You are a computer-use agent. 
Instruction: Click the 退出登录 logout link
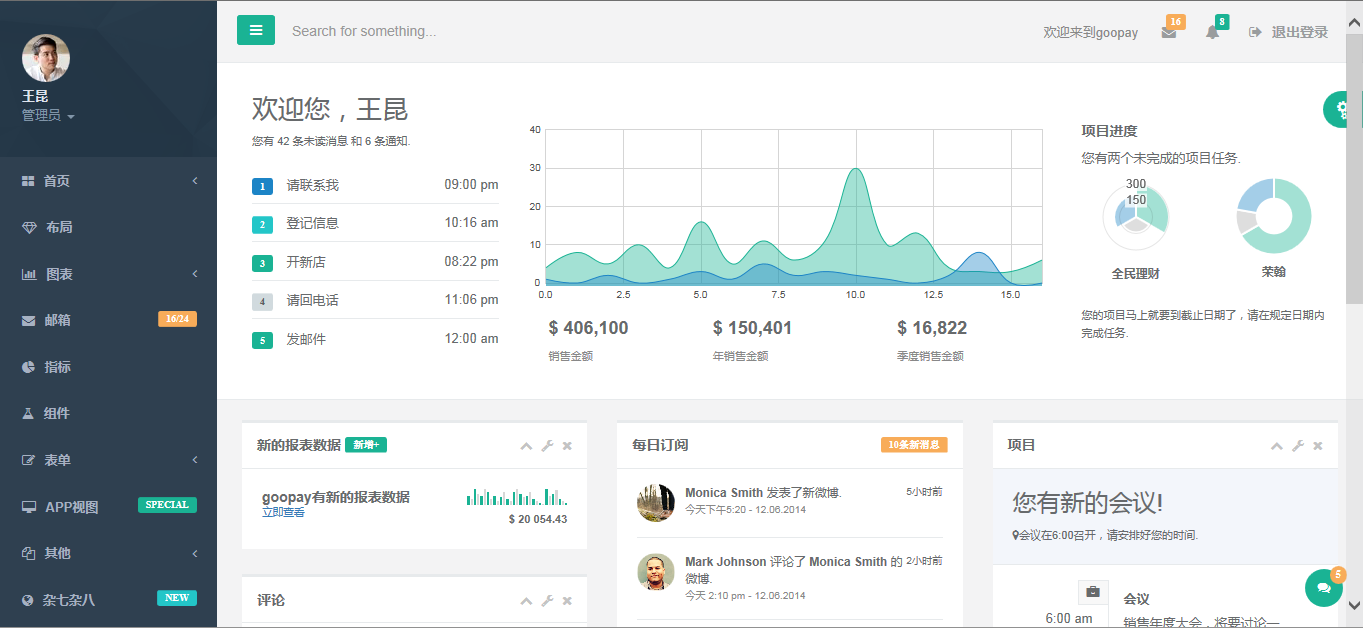click(x=1289, y=32)
